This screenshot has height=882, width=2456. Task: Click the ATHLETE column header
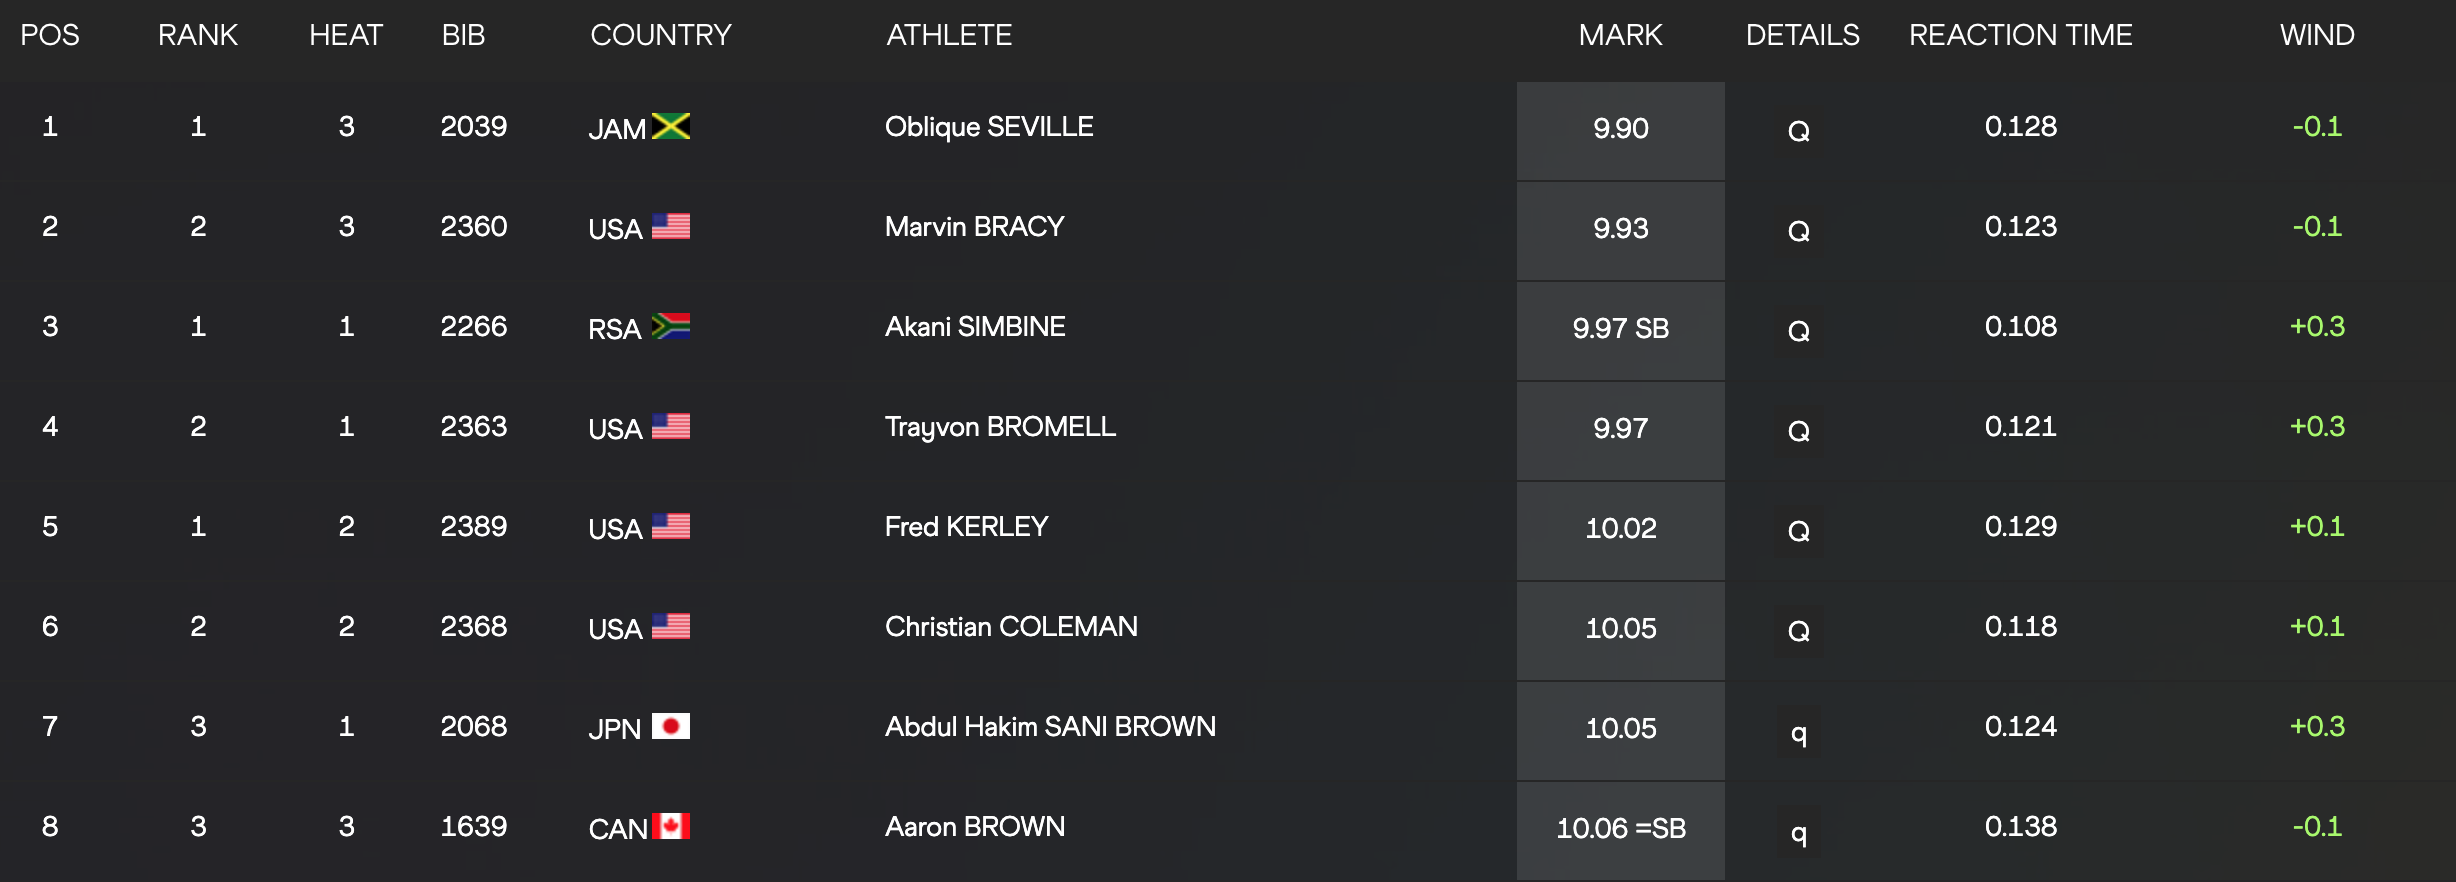click(x=949, y=35)
